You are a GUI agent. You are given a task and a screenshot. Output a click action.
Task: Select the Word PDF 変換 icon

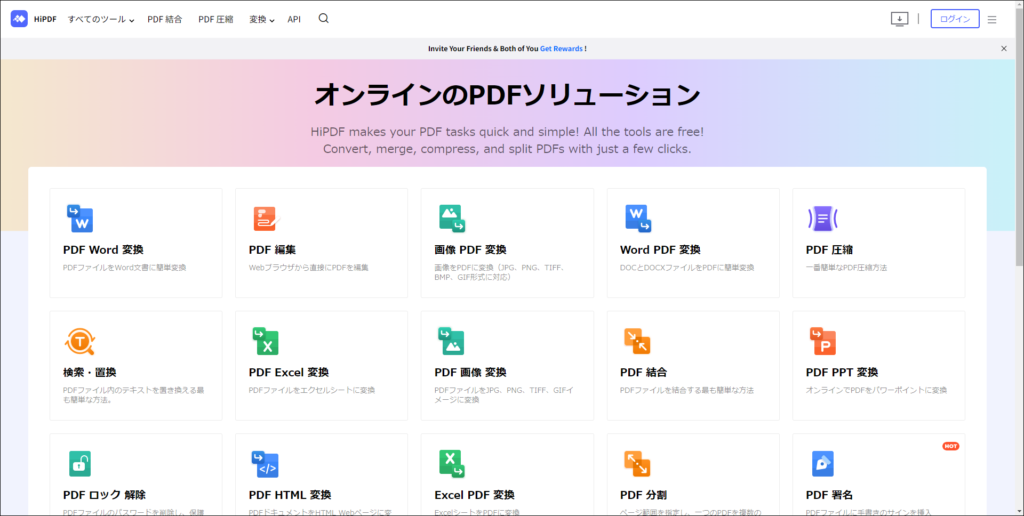[637, 219]
